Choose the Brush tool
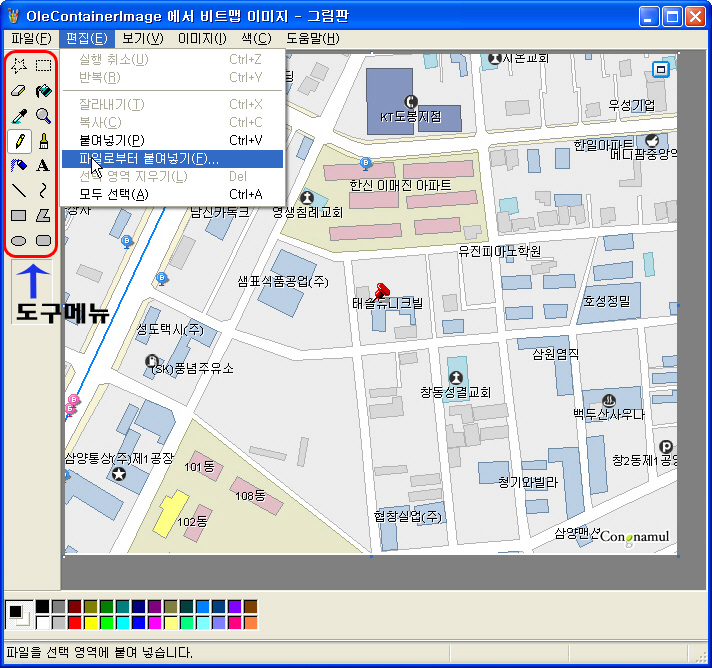The height and width of the screenshot is (668, 712). [x=43, y=141]
